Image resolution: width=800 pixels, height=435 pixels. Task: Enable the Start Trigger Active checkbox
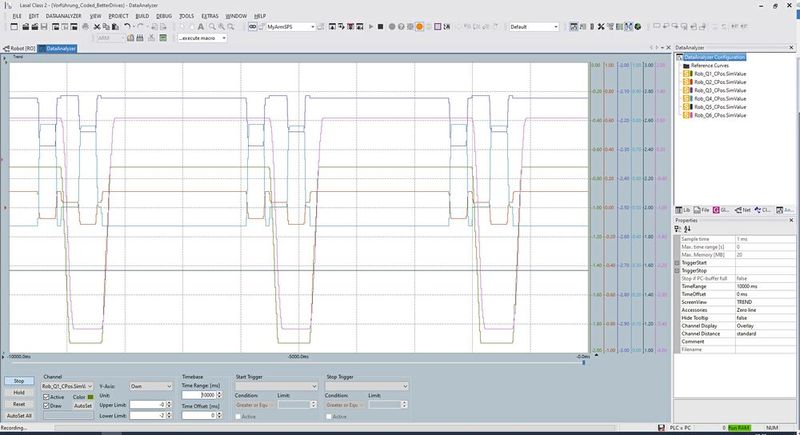(x=237, y=416)
